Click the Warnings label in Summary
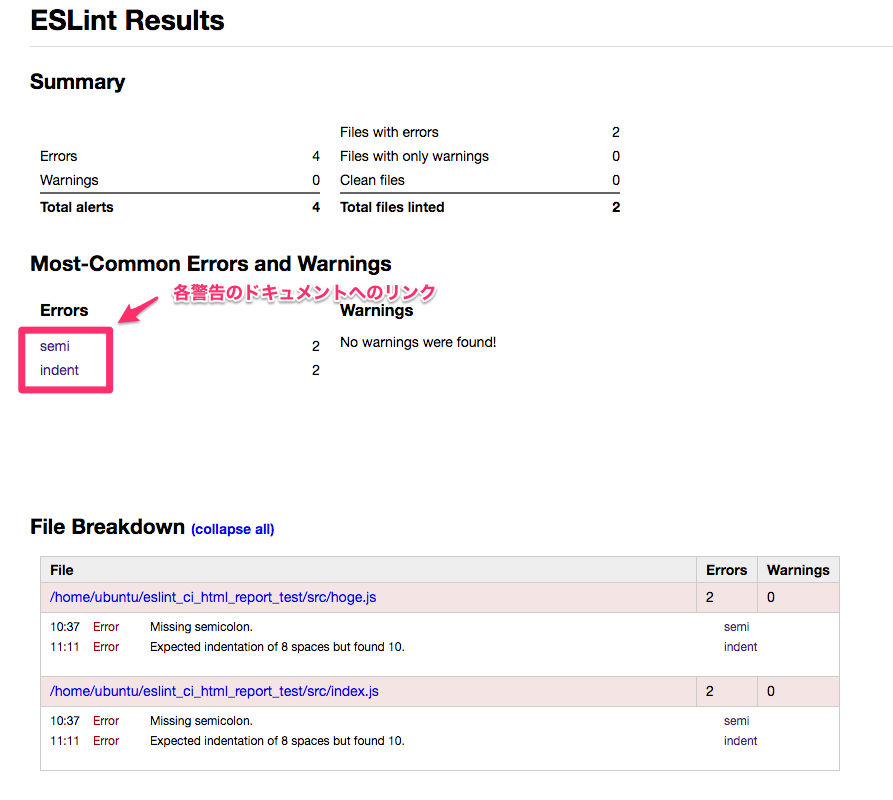 (69, 180)
